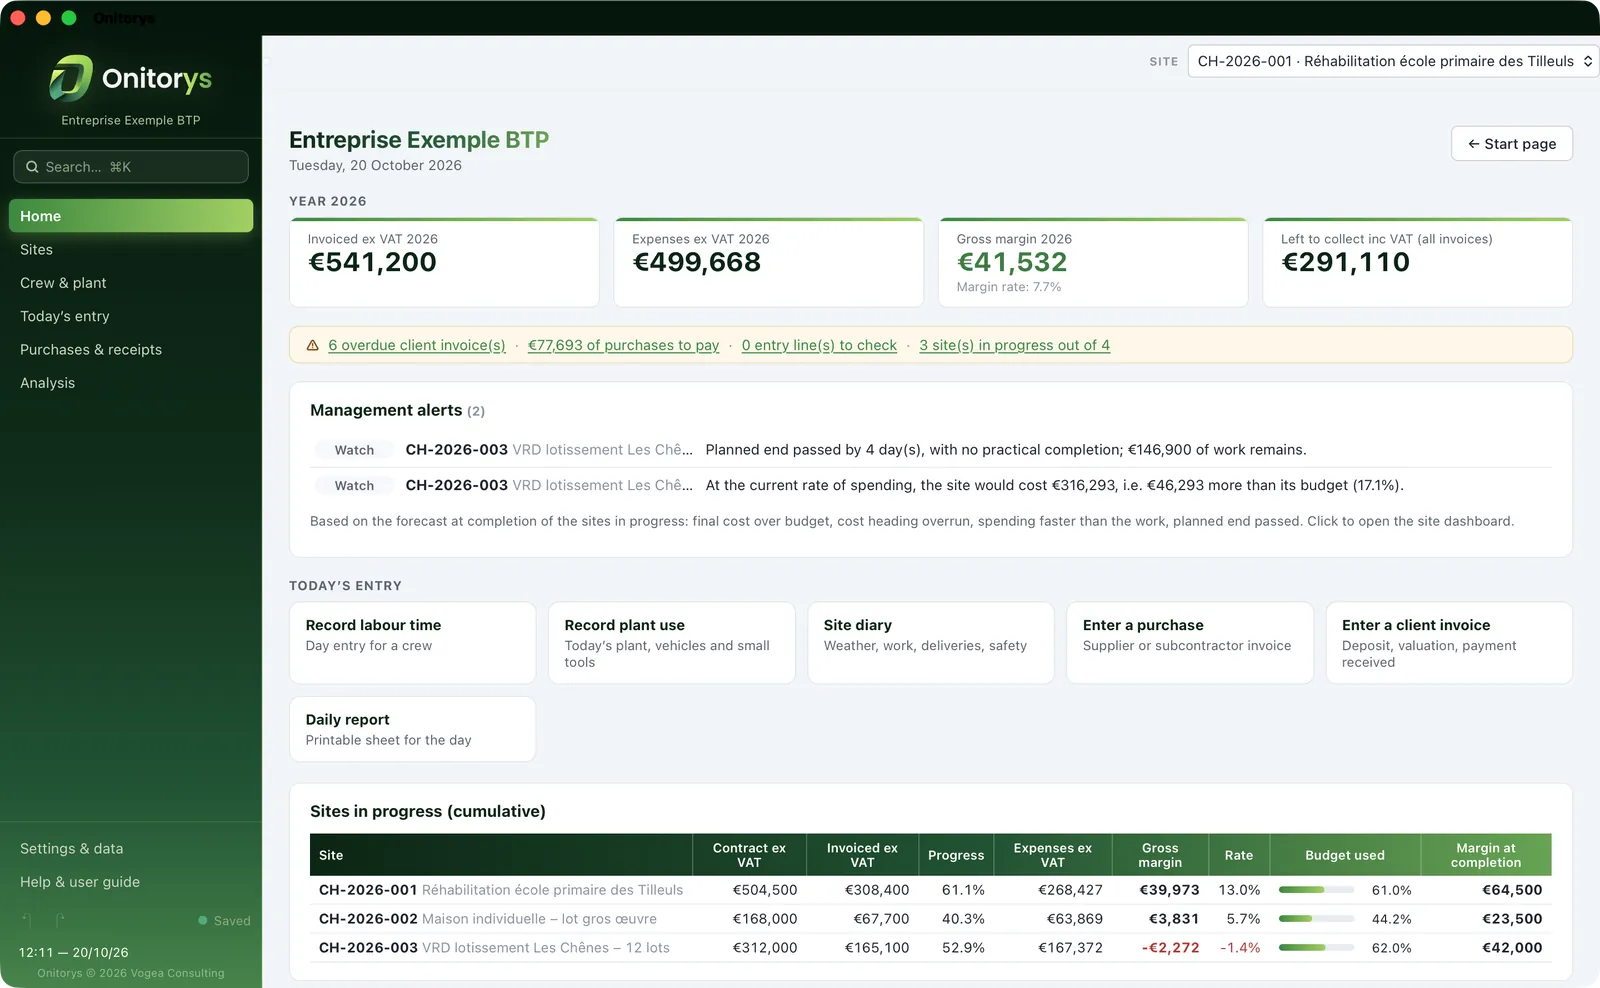
Task: Open the Enter a purchase card
Action: 1189,643
